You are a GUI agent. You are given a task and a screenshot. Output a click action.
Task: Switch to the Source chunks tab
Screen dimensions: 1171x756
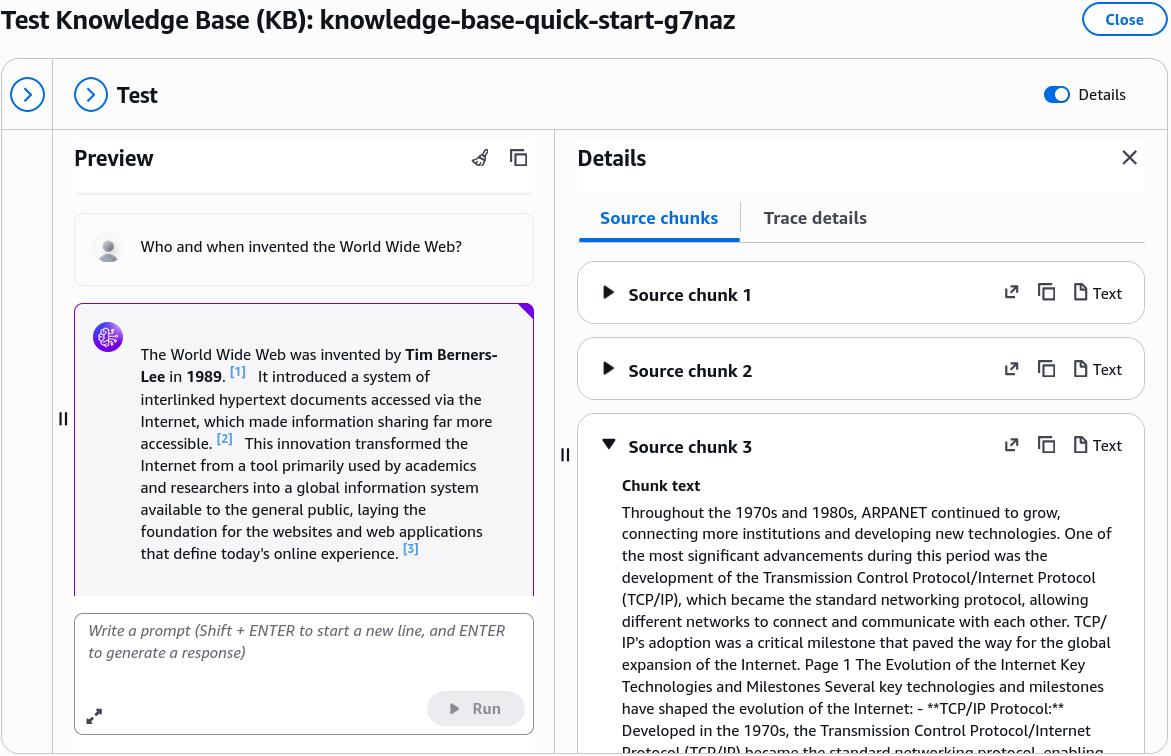pos(659,218)
